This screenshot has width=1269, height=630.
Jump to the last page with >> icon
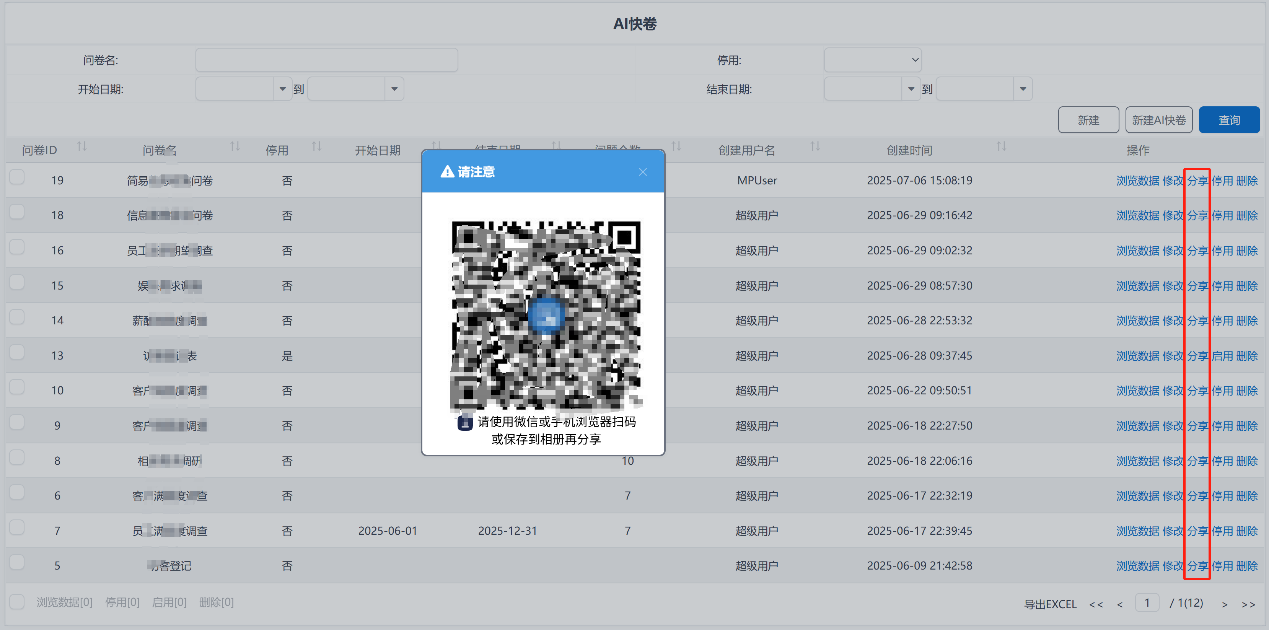pyautogui.click(x=1248, y=604)
